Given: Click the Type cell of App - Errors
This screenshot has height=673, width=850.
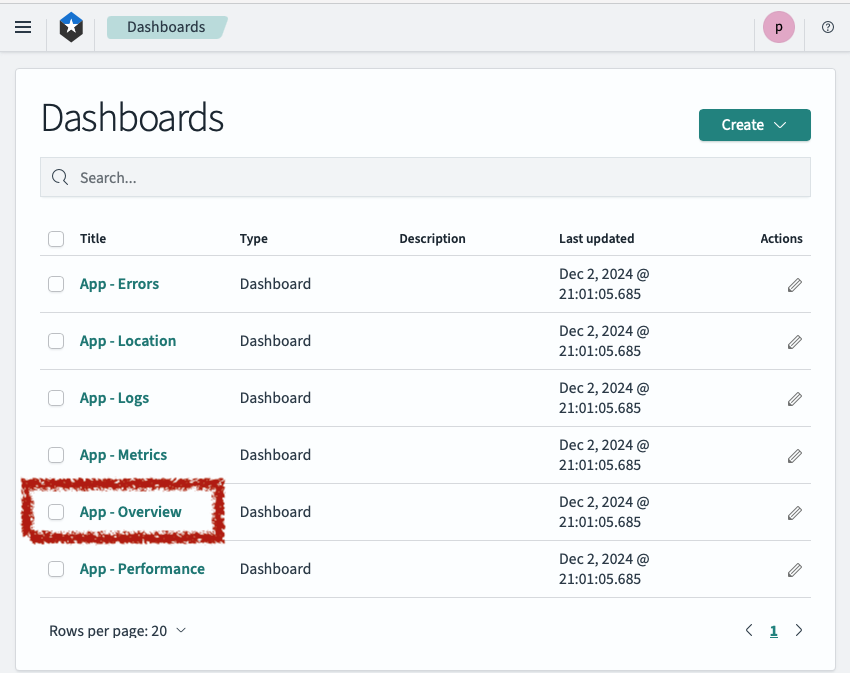Looking at the screenshot, I should pyautogui.click(x=275, y=284).
